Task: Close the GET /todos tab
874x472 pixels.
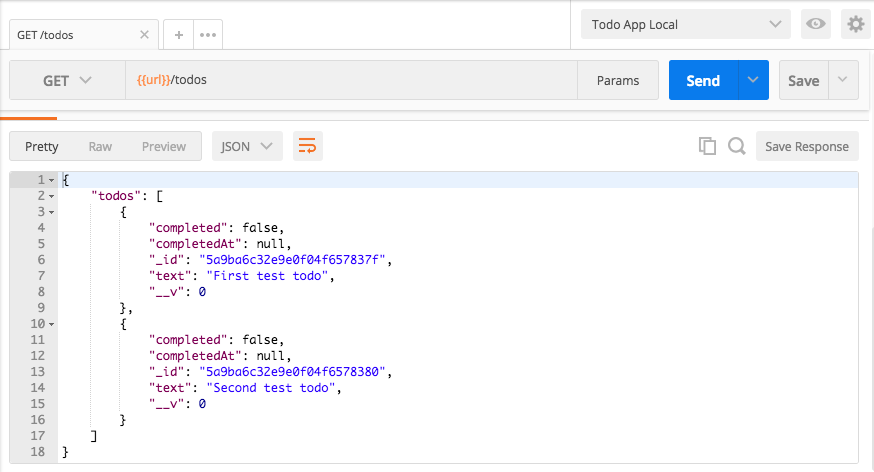Action: pos(144,34)
